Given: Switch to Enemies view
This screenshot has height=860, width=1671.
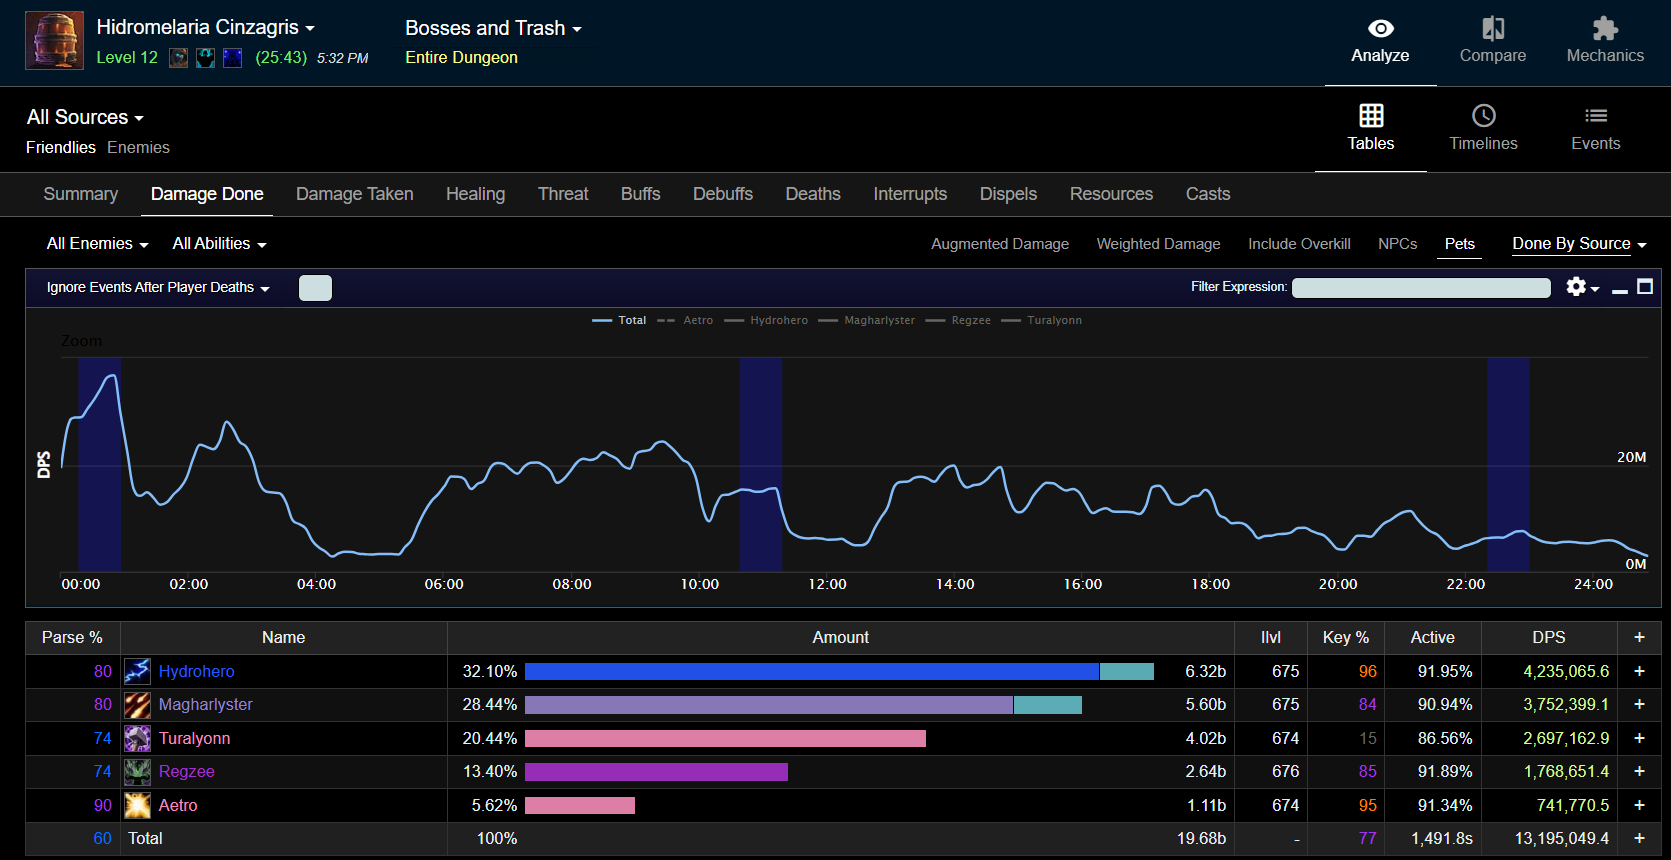Looking at the screenshot, I should (138, 147).
